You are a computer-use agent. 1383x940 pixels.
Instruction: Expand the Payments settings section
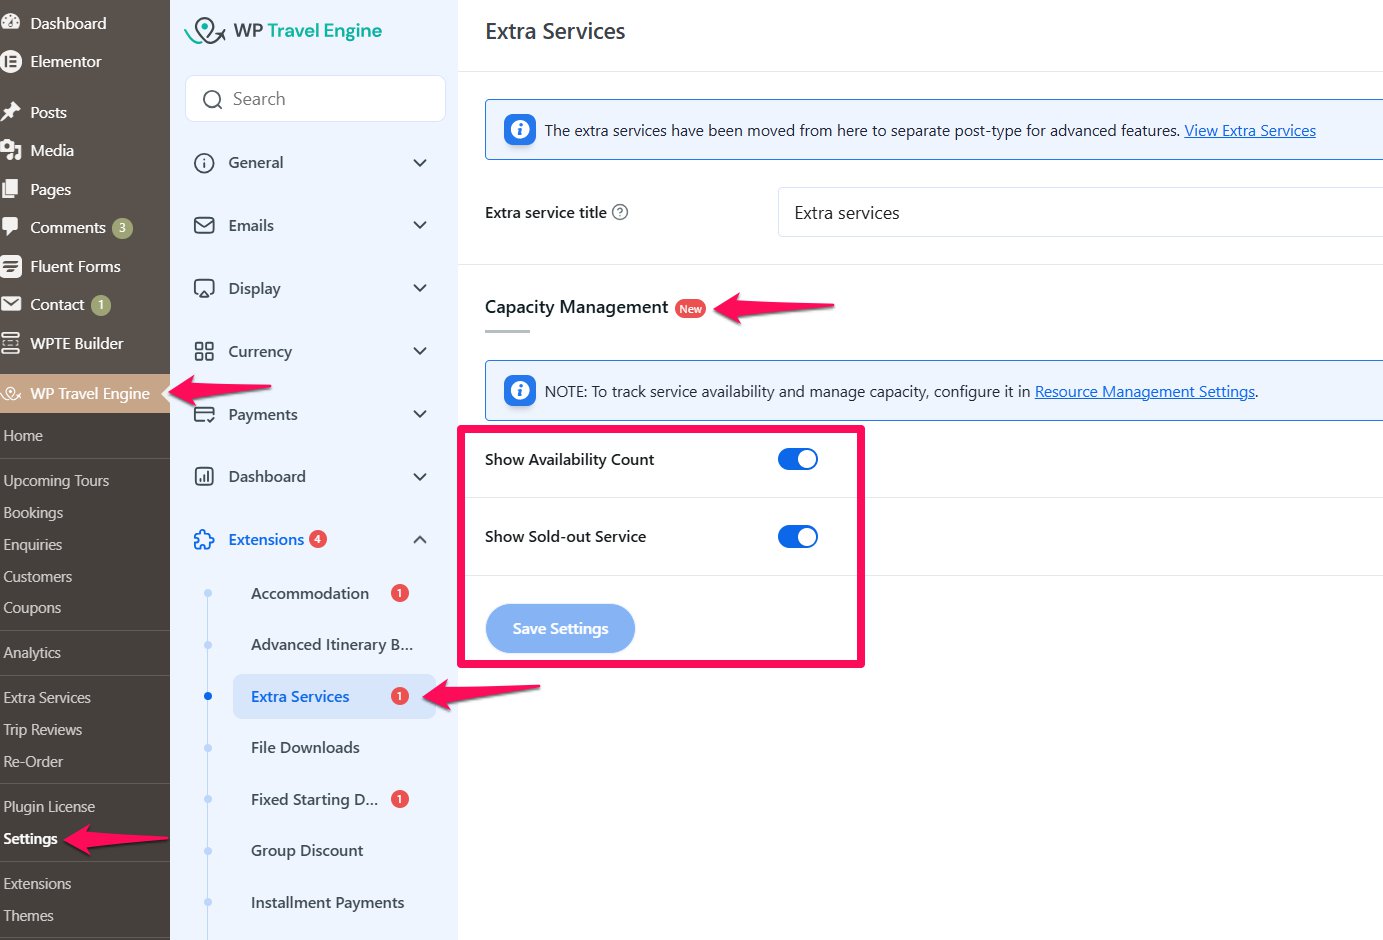[x=420, y=414]
